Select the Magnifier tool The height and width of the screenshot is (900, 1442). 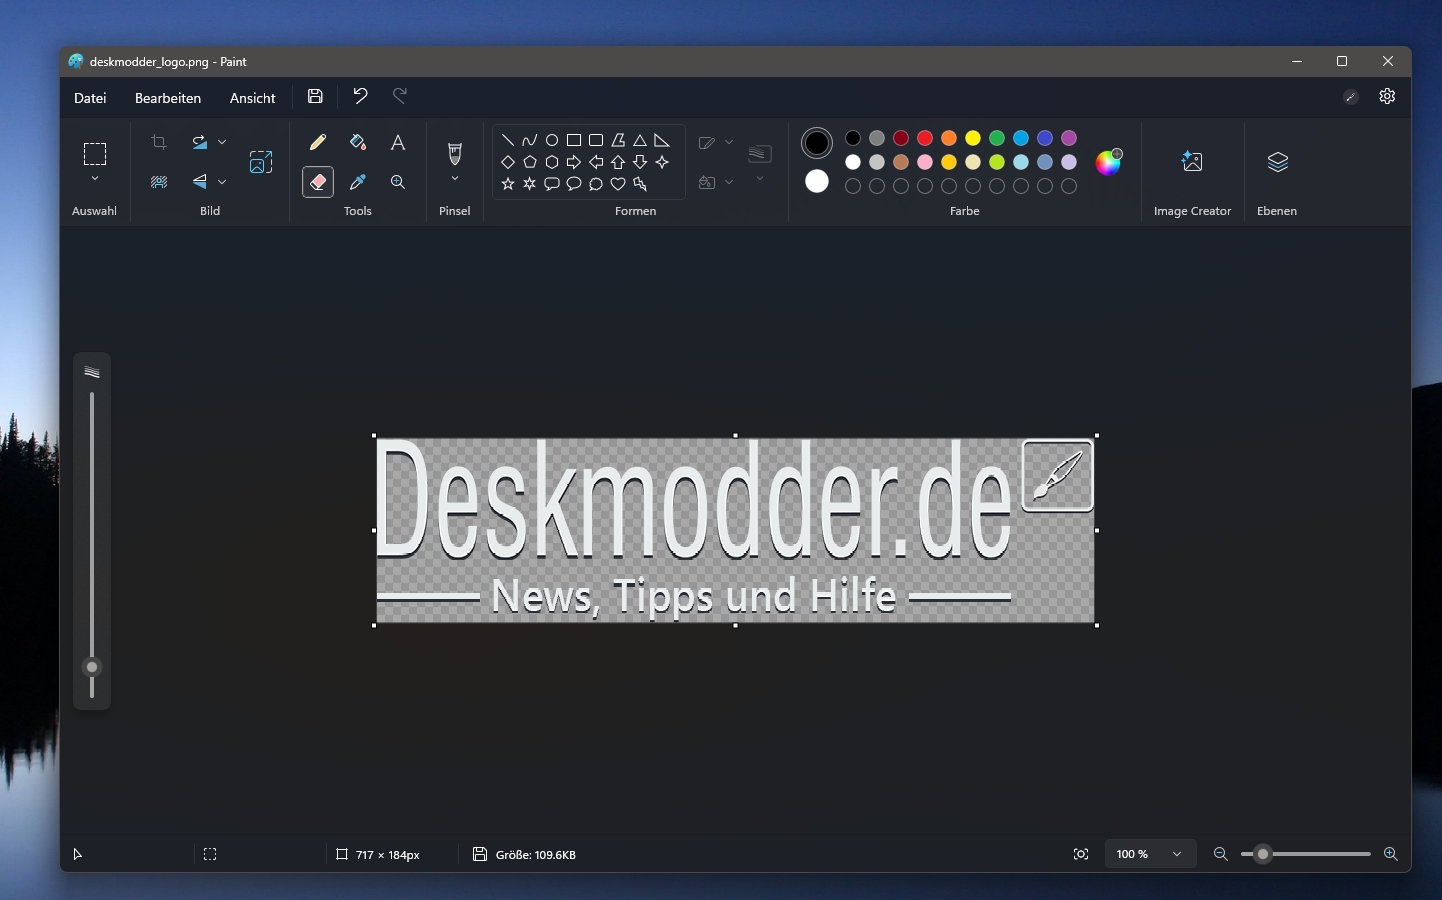coord(398,182)
